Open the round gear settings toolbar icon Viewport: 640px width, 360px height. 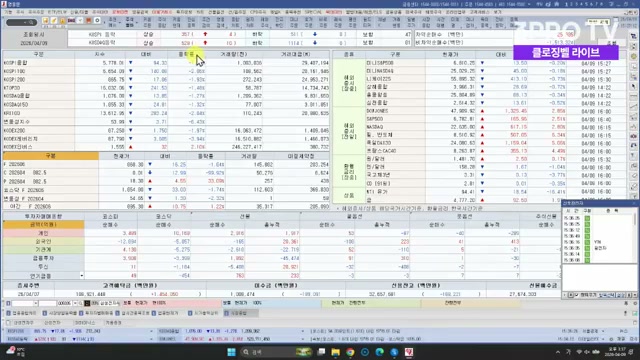97,20
